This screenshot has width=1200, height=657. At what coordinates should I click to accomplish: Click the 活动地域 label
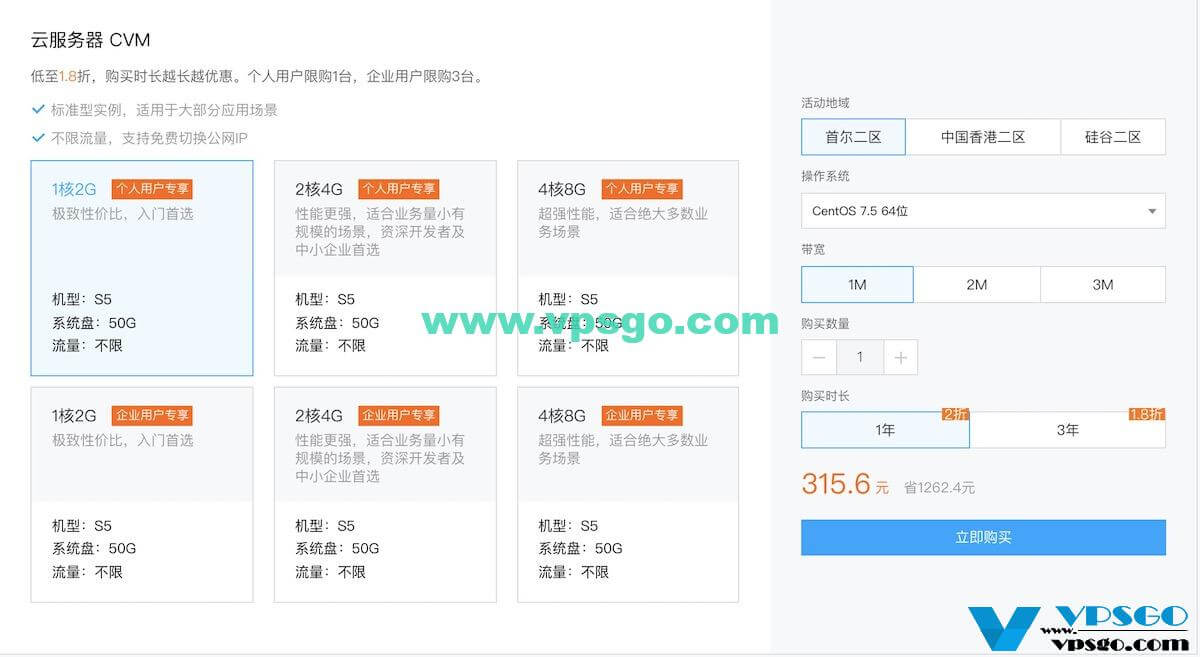[x=825, y=103]
